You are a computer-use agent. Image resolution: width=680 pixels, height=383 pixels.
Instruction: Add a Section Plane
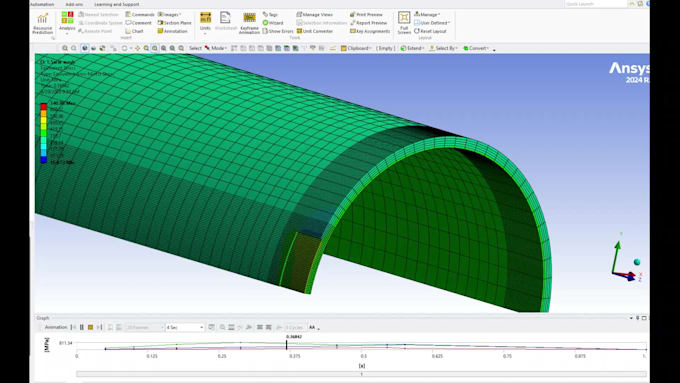click(174, 23)
